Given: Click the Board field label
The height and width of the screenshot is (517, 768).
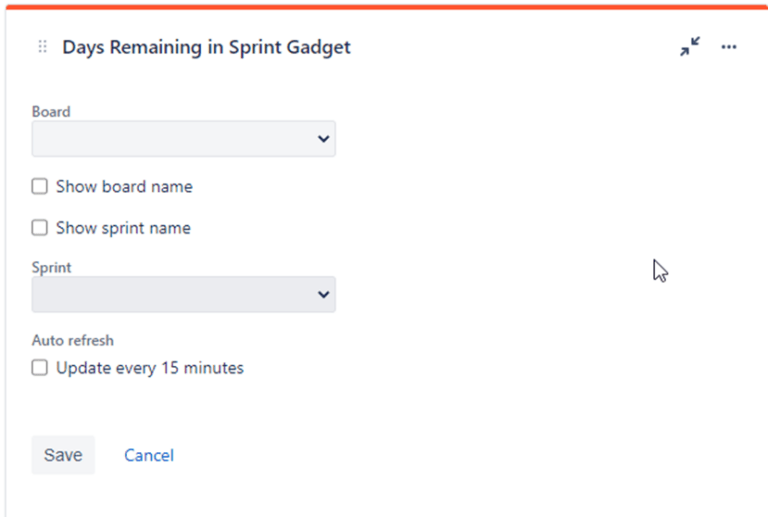Looking at the screenshot, I should tap(51, 112).
